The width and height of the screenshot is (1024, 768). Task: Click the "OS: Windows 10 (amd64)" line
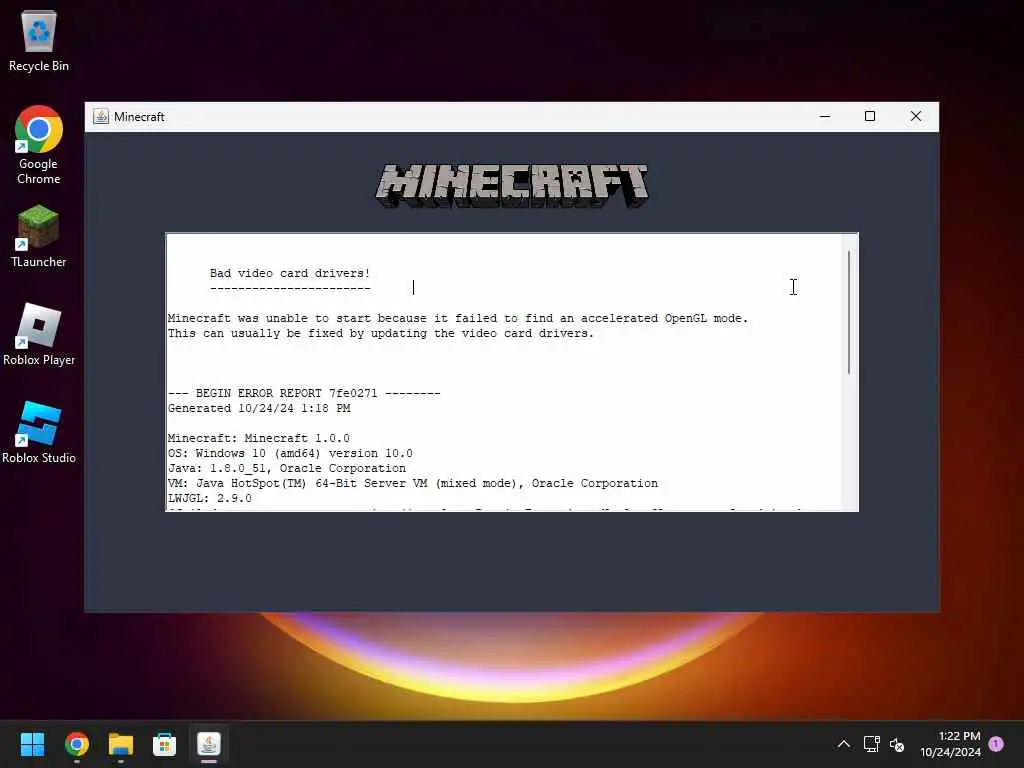pos(290,453)
